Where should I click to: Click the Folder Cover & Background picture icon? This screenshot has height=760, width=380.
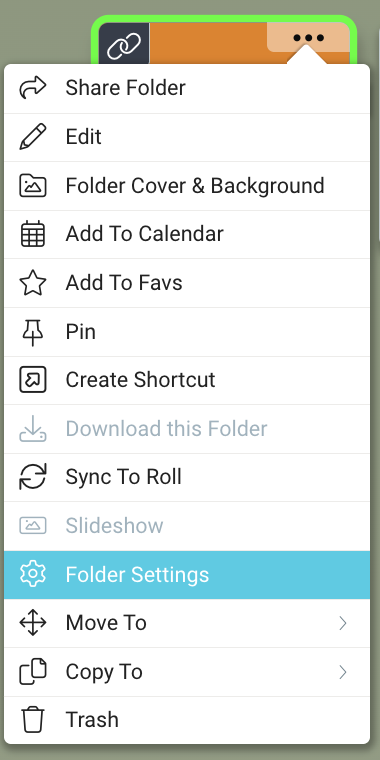pyautogui.click(x=32, y=186)
